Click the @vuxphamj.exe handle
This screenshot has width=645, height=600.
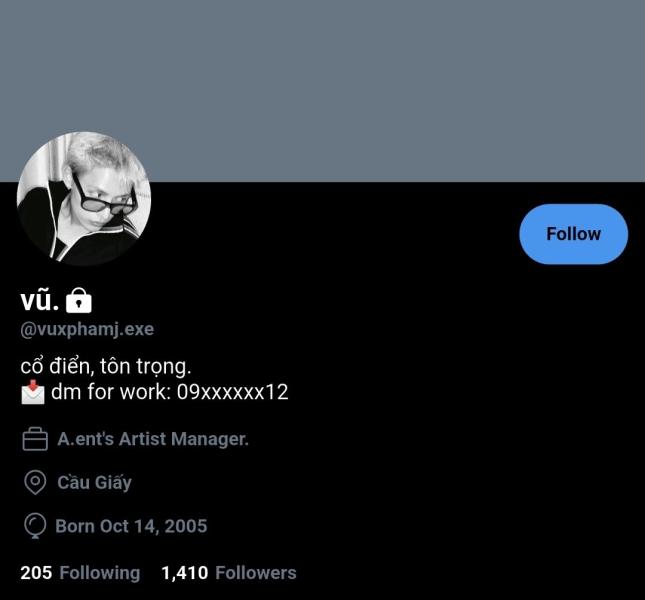(x=87, y=329)
